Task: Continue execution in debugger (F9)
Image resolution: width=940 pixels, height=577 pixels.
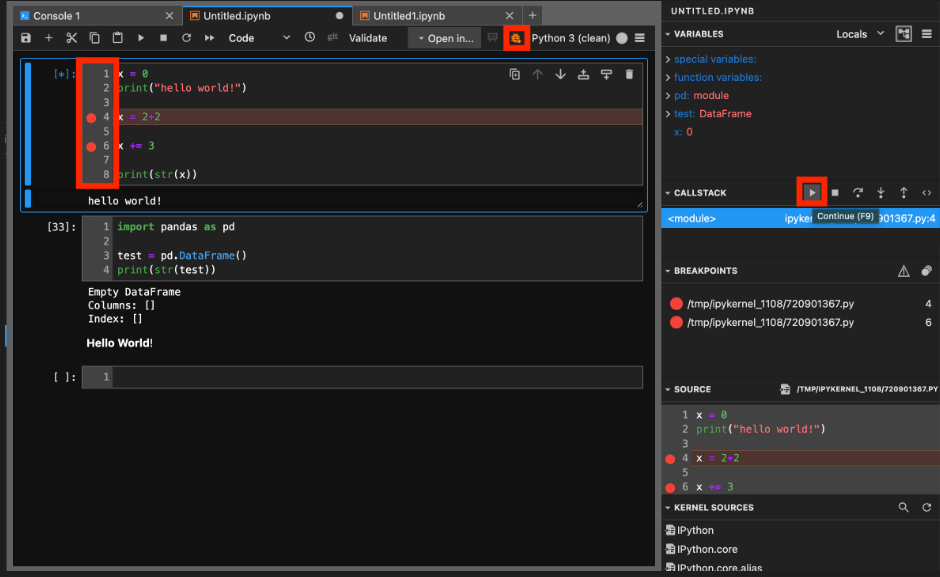Action: pos(812,193)
